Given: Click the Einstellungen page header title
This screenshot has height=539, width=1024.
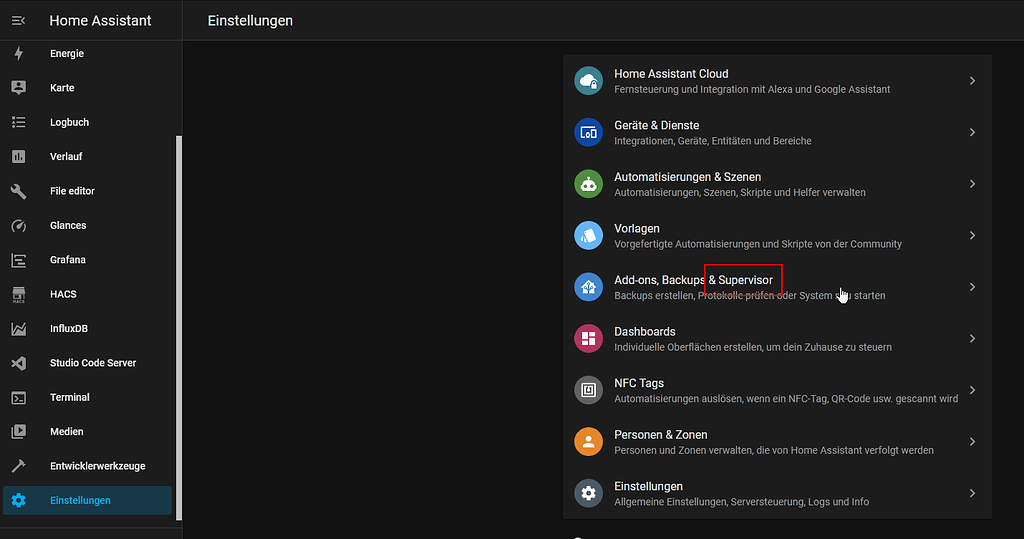Looking at the screenshot, I should point(250,21).
